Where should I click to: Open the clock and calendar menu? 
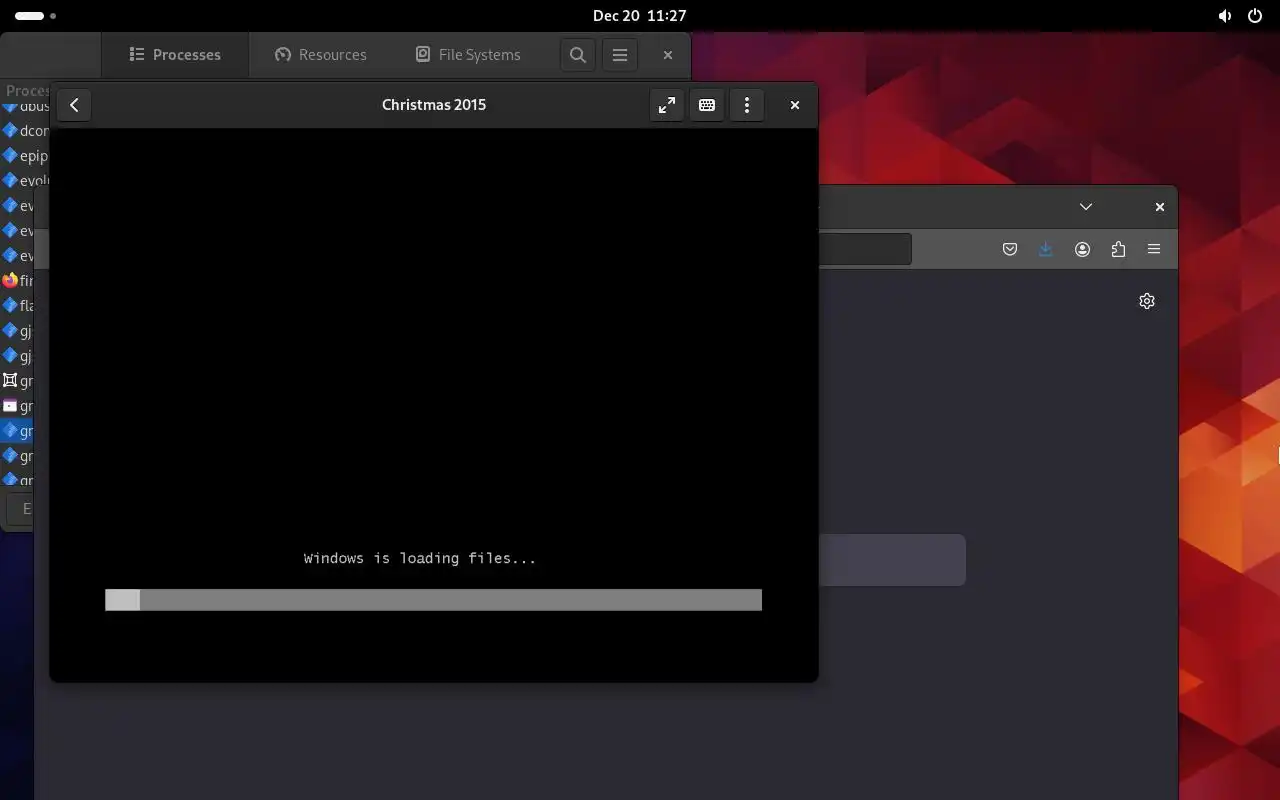[640, 16]
